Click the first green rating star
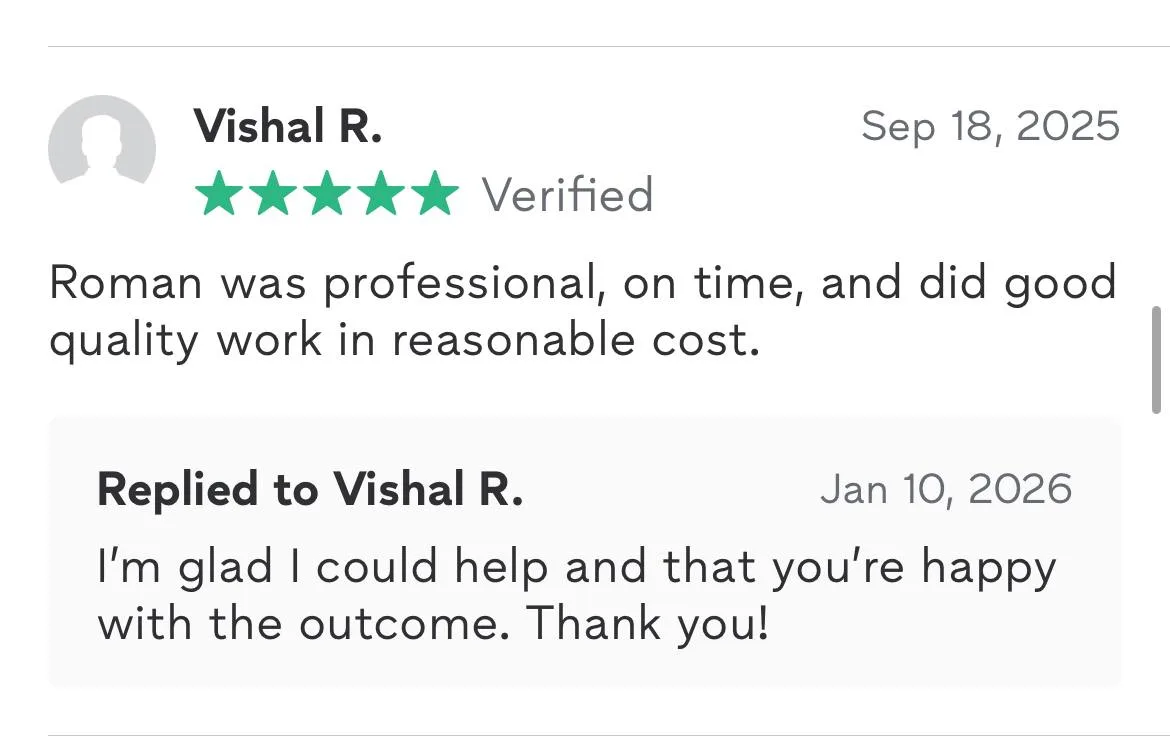The height and width of the screenshot is (741, 1170). tap(217, 194)
